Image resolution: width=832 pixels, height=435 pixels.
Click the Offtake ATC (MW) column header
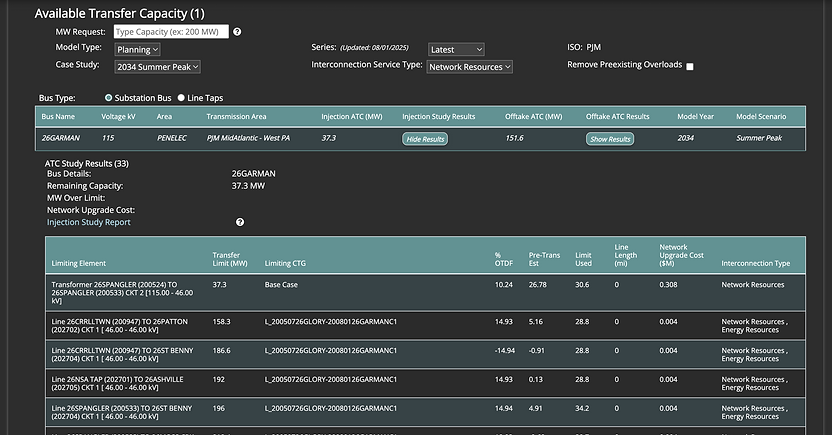[533, 117]
